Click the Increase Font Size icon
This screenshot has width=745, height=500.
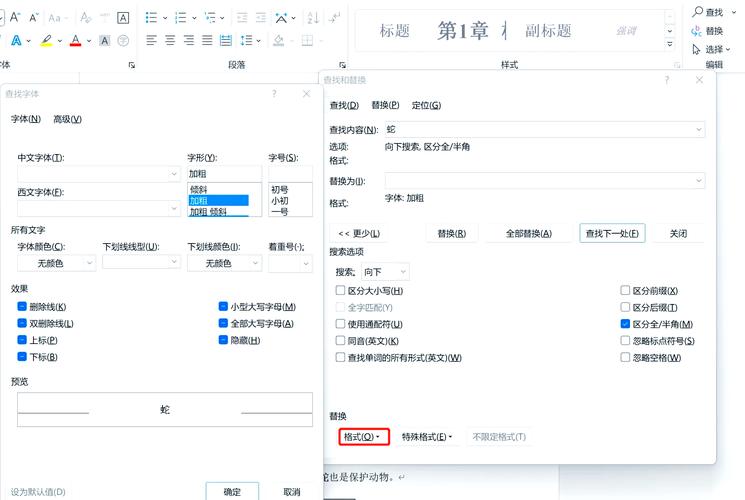(15, 18)
